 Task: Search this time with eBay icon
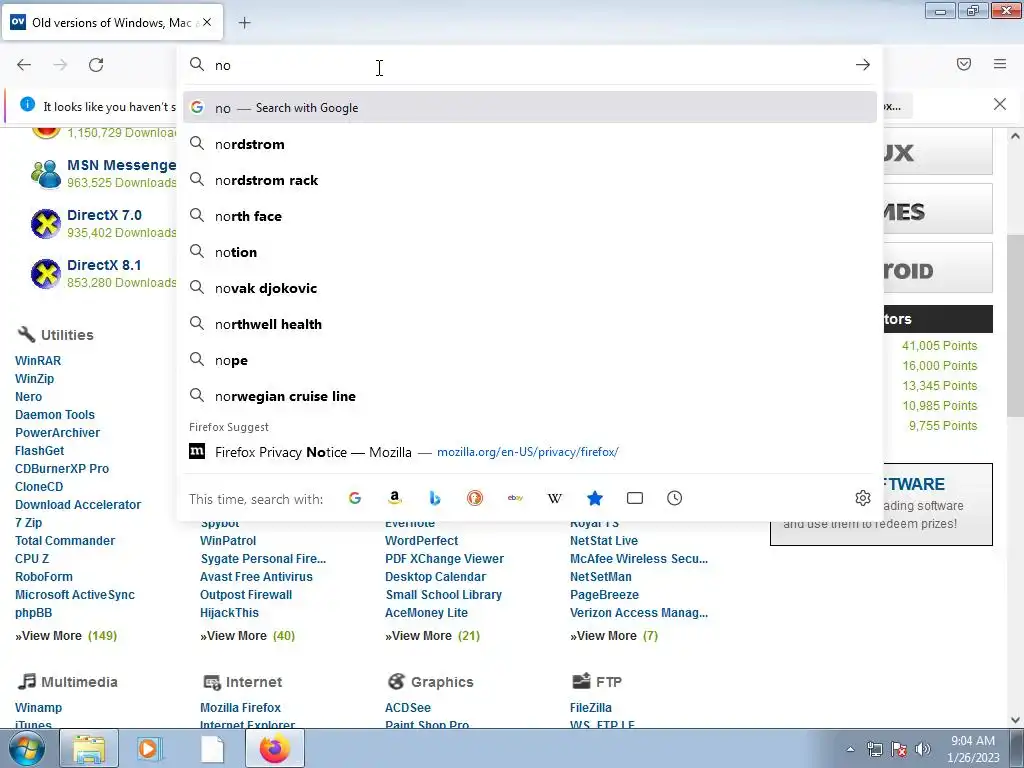point(515,498)
